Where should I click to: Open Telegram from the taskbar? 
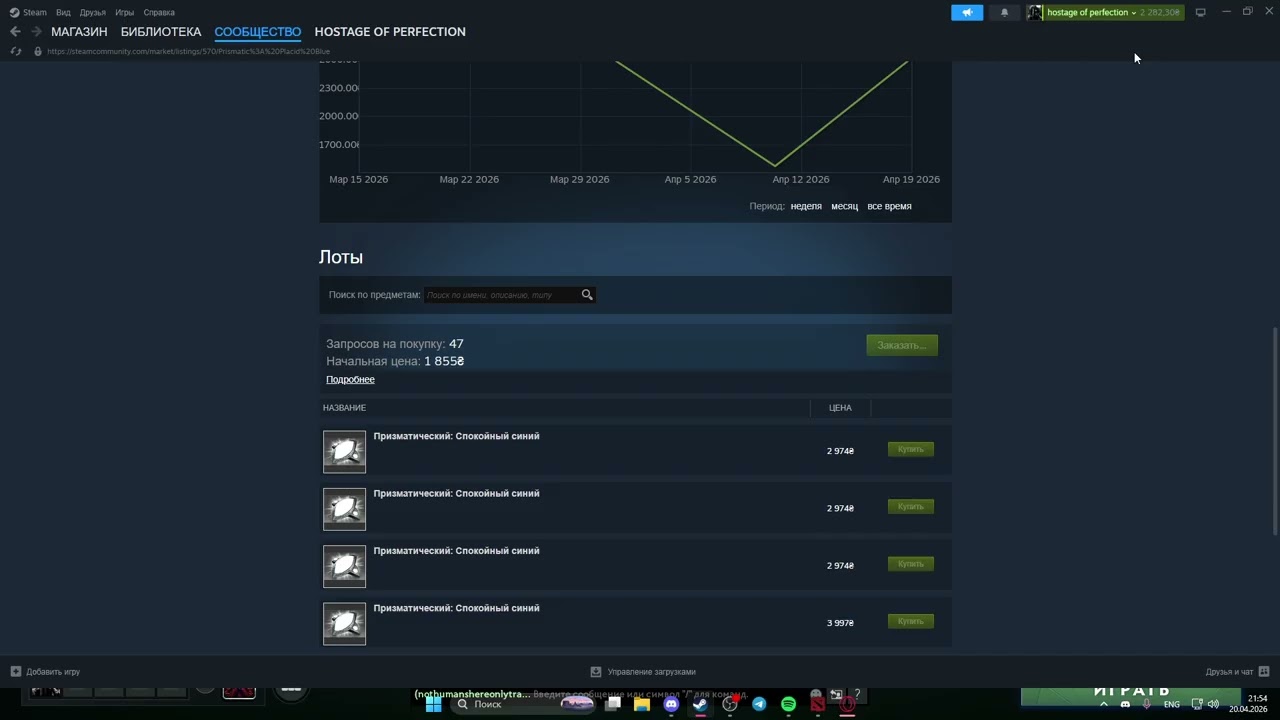tap(759, 704)
